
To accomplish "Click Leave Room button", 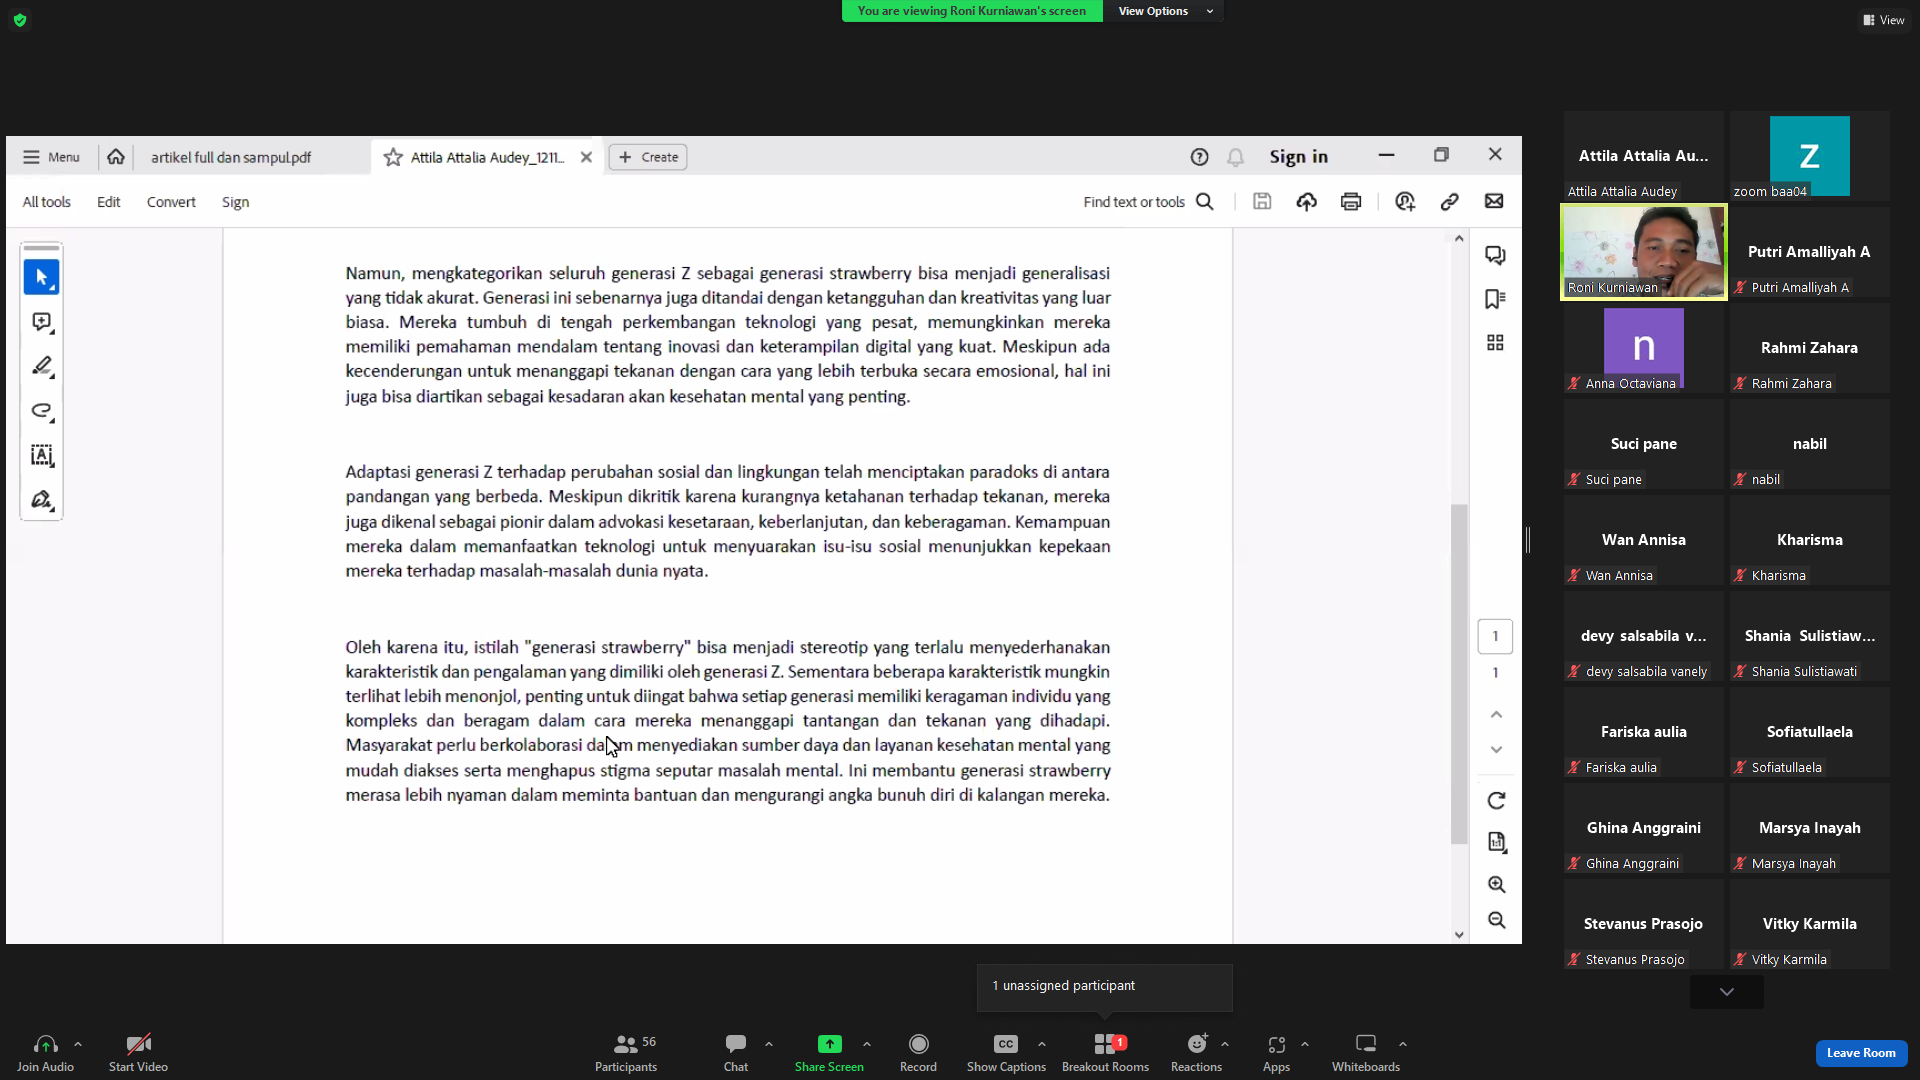I will [x=1861, y=1053].
